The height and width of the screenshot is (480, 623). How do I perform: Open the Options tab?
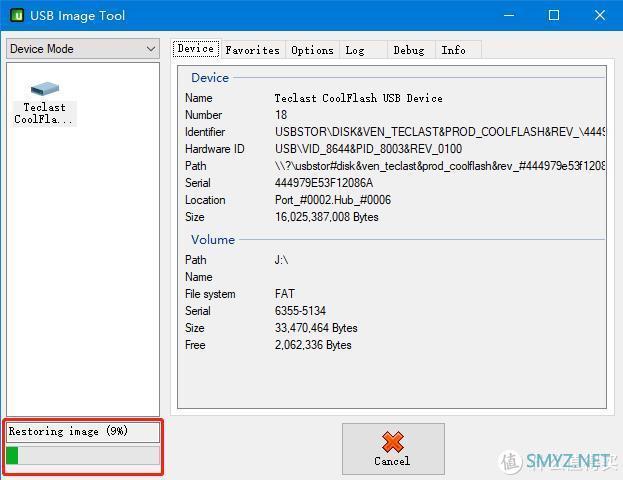[312, 50]
